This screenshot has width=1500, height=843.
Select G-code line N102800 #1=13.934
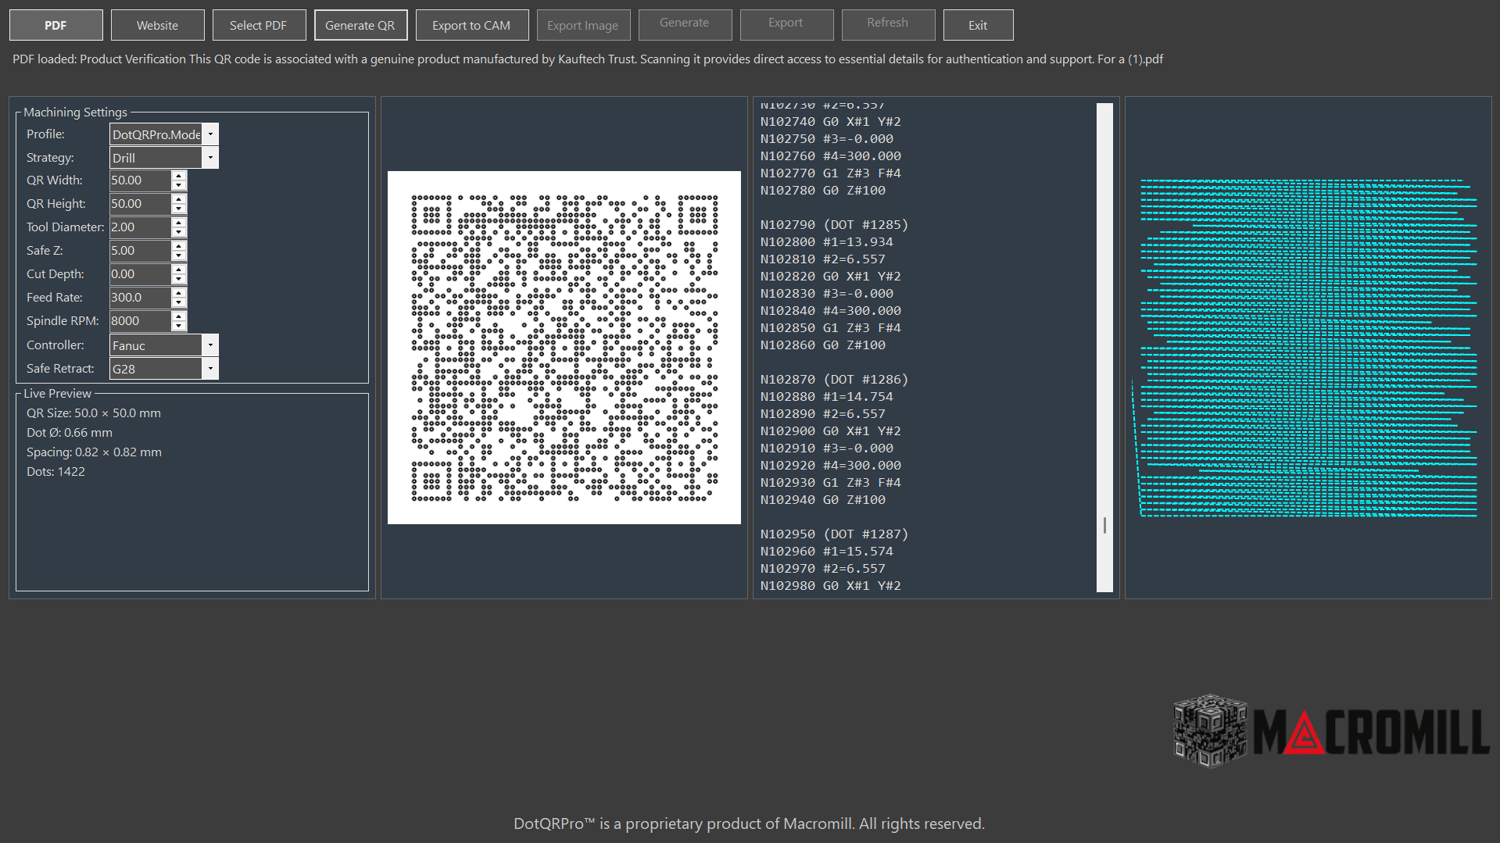pos(827,242)
